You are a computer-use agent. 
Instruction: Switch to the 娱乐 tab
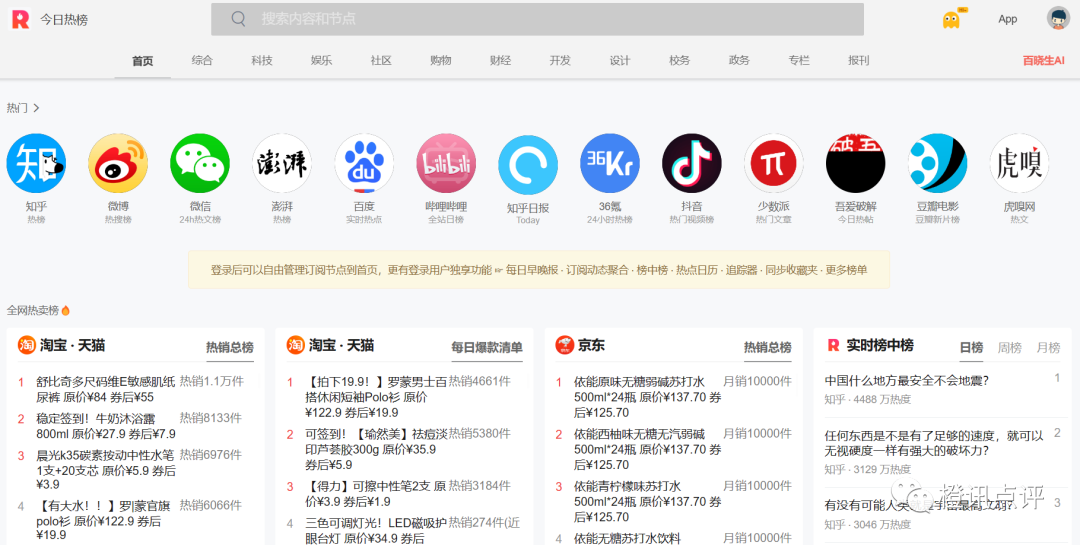pyautogui.click(x=321, y=61)
